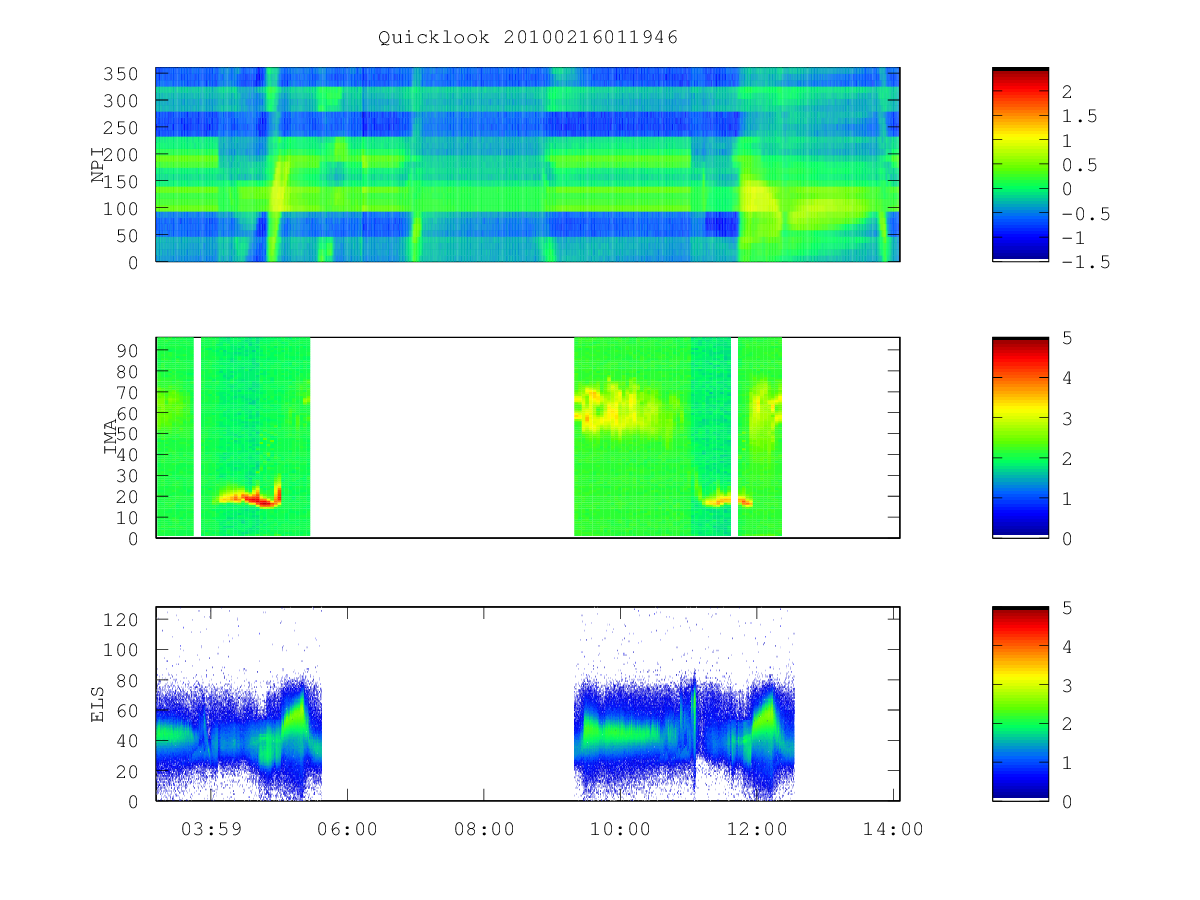Click the 10:00 time tick label
Image resolution: width=1200 pixels, height=900 pixels.
pyautogui.click(x=621, y=829)
